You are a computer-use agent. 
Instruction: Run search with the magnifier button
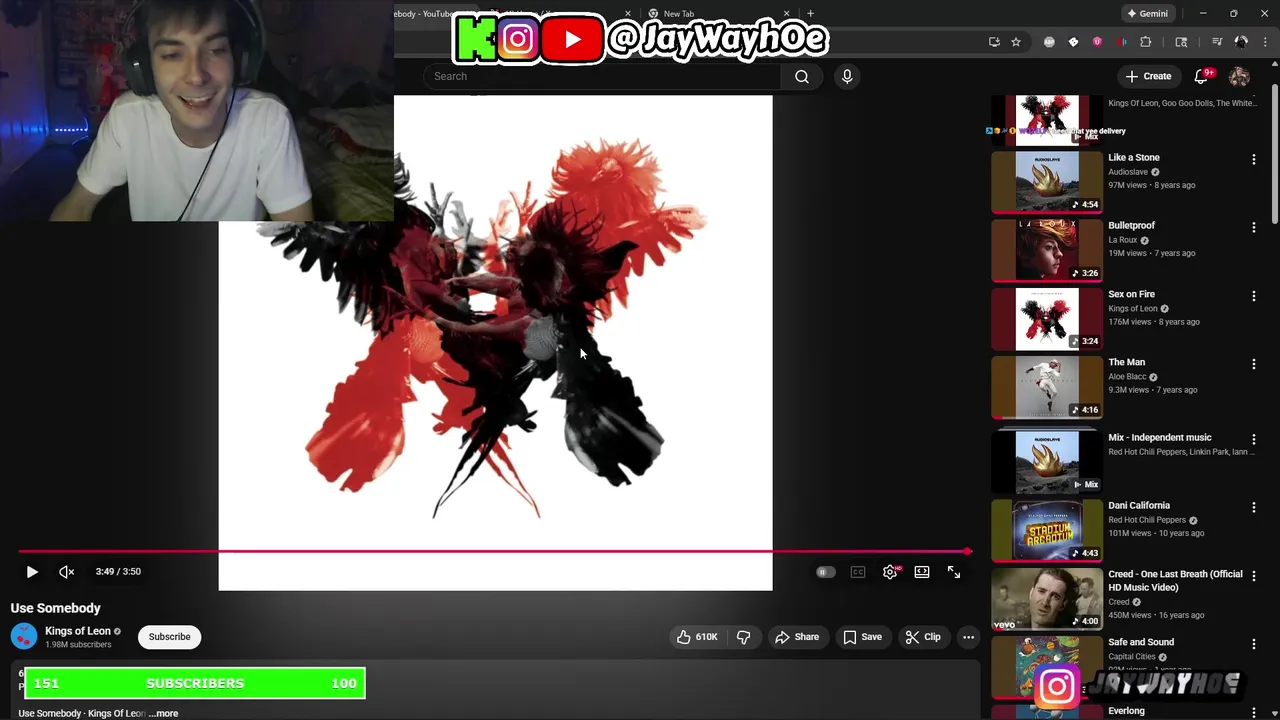(802, 76)
